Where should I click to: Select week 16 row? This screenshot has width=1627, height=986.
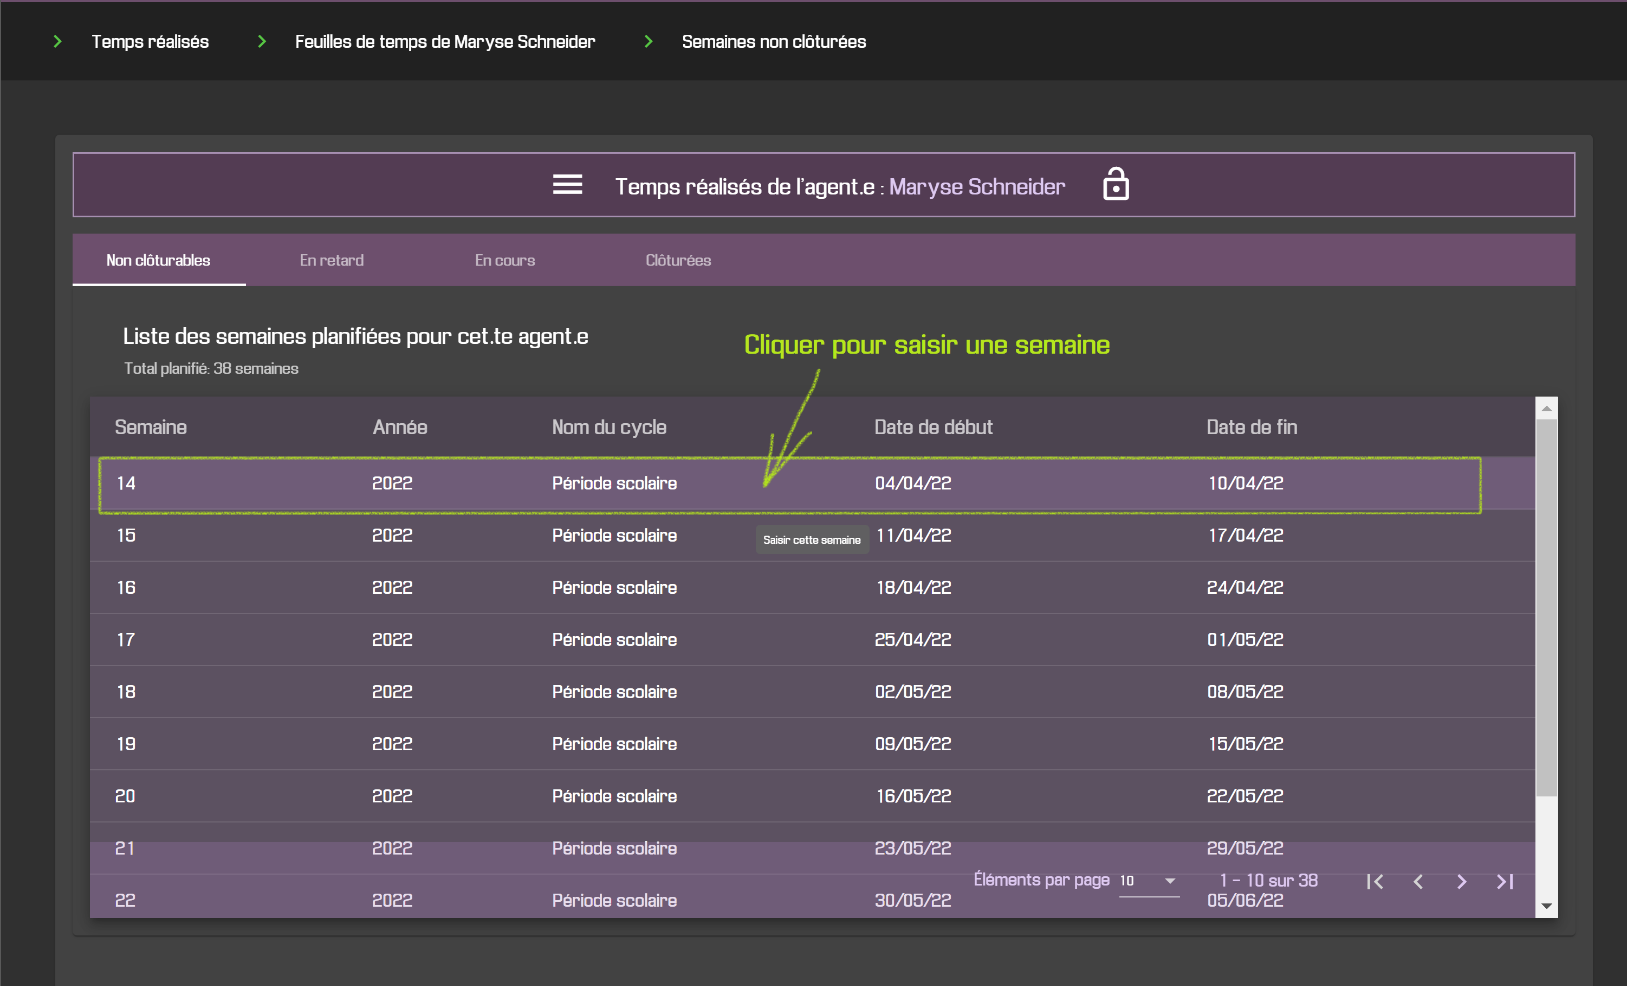(x=812, y=587)
